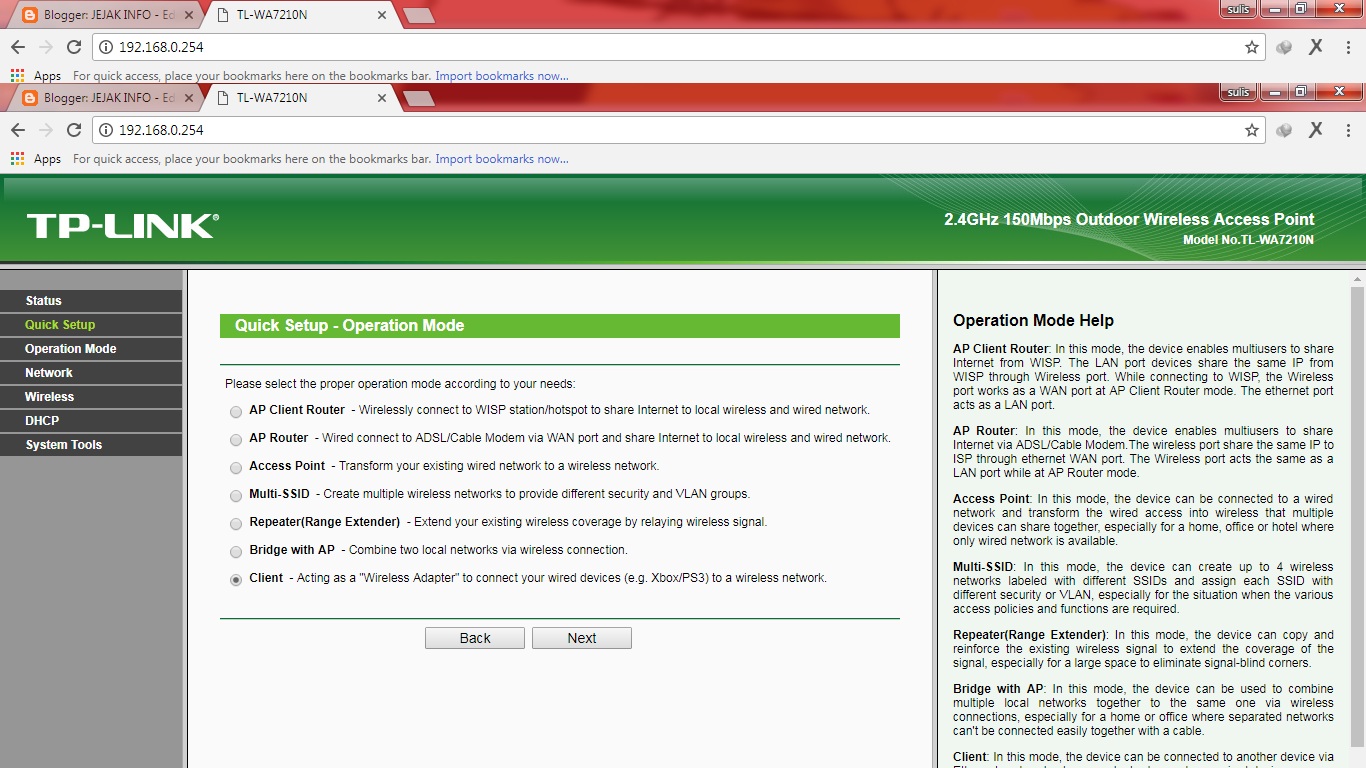Click the upper Import bookmarks now link
This screenshot has width=1366, height=768.
coord(502,76)
